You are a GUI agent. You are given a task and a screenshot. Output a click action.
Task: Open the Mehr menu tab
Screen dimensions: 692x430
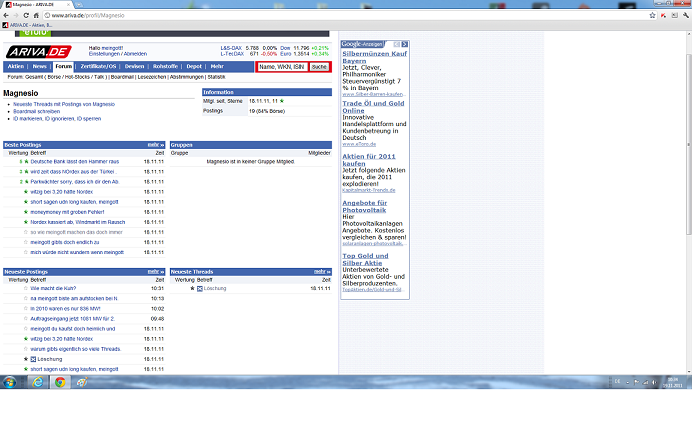click(x=217, y=66)
